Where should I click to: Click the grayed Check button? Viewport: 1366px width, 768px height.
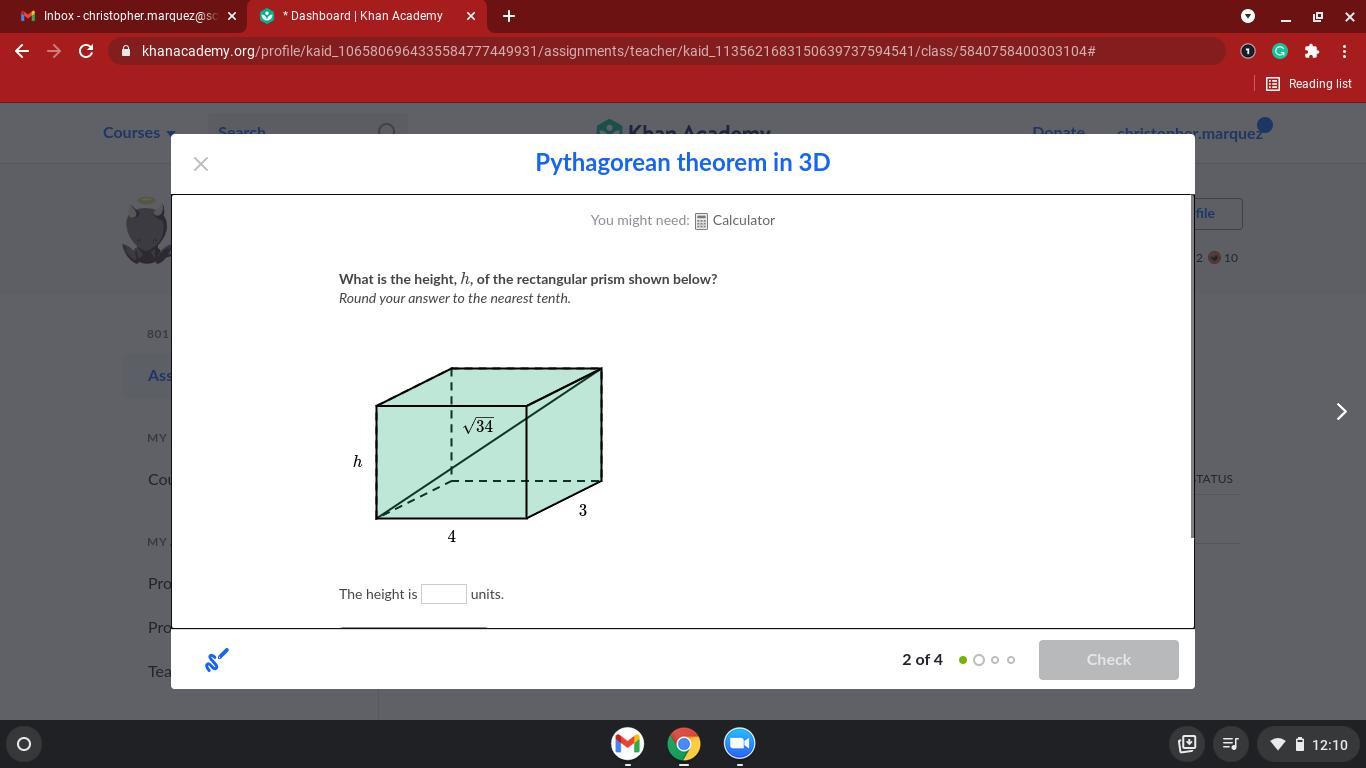click(x=1108, y=660)
